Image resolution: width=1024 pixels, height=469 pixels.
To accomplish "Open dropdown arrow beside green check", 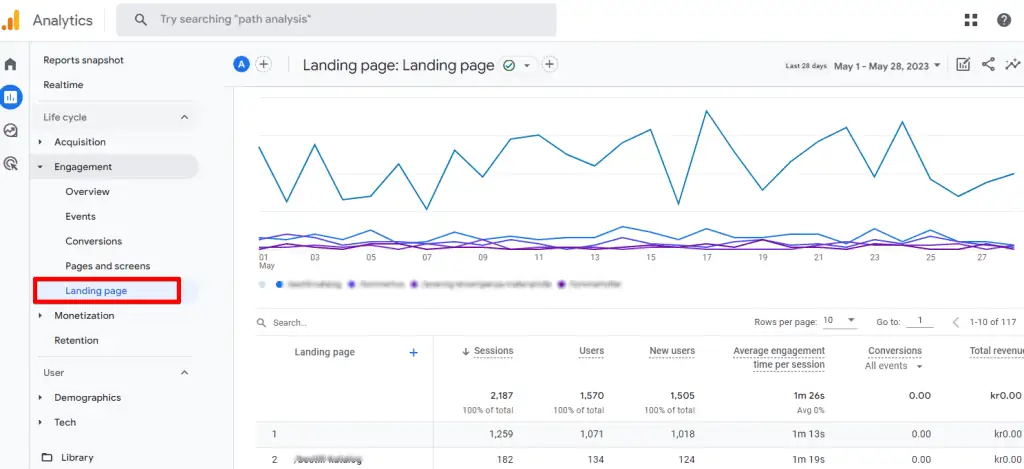I will coord(526,66).
